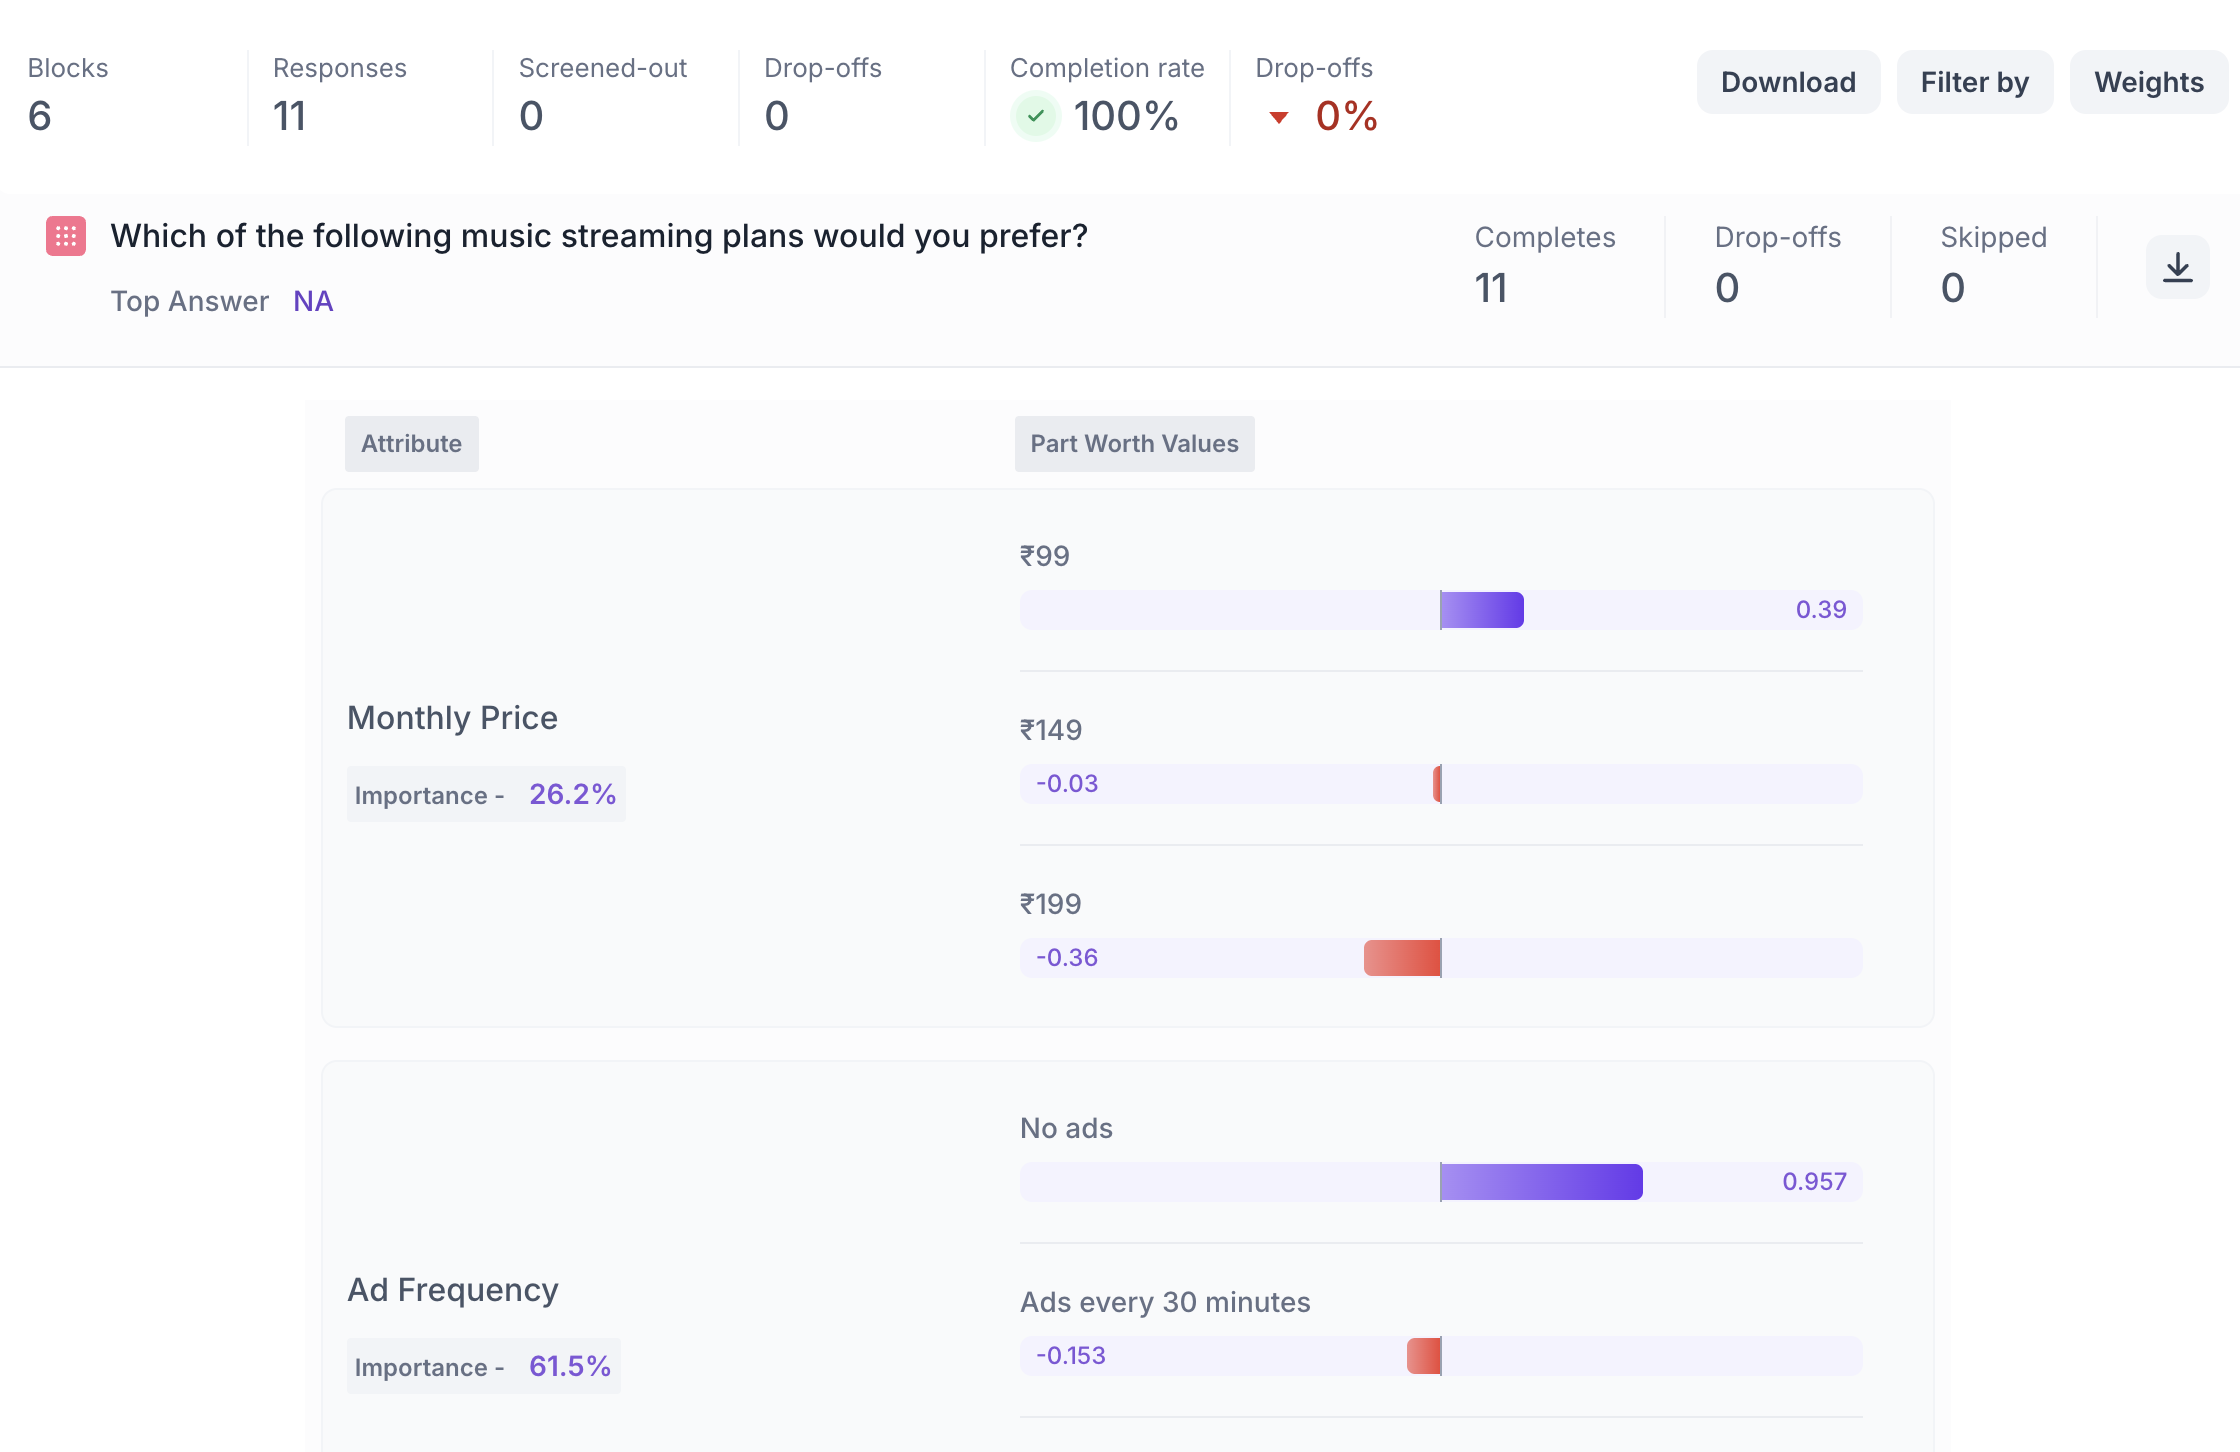The height and width of the screenshot is (1452, 2240).
Task: Click the Monthly Price importance 26.2% badge
Action: tap(486, 794)
